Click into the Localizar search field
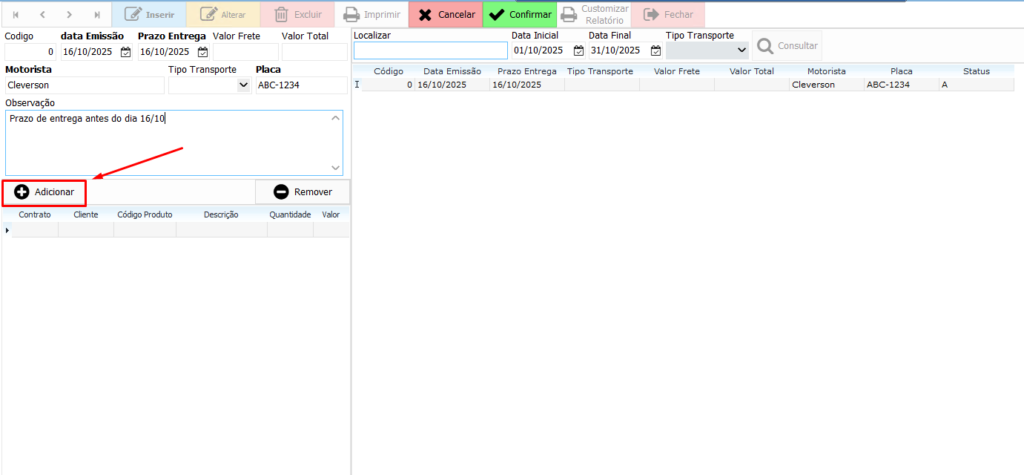Image resolution: width=1024 pixels, height=475 pixels. [x=430, y=50]
